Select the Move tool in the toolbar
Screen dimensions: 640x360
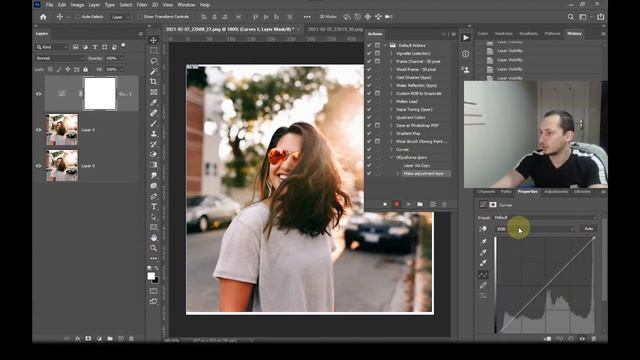point(153,40)
